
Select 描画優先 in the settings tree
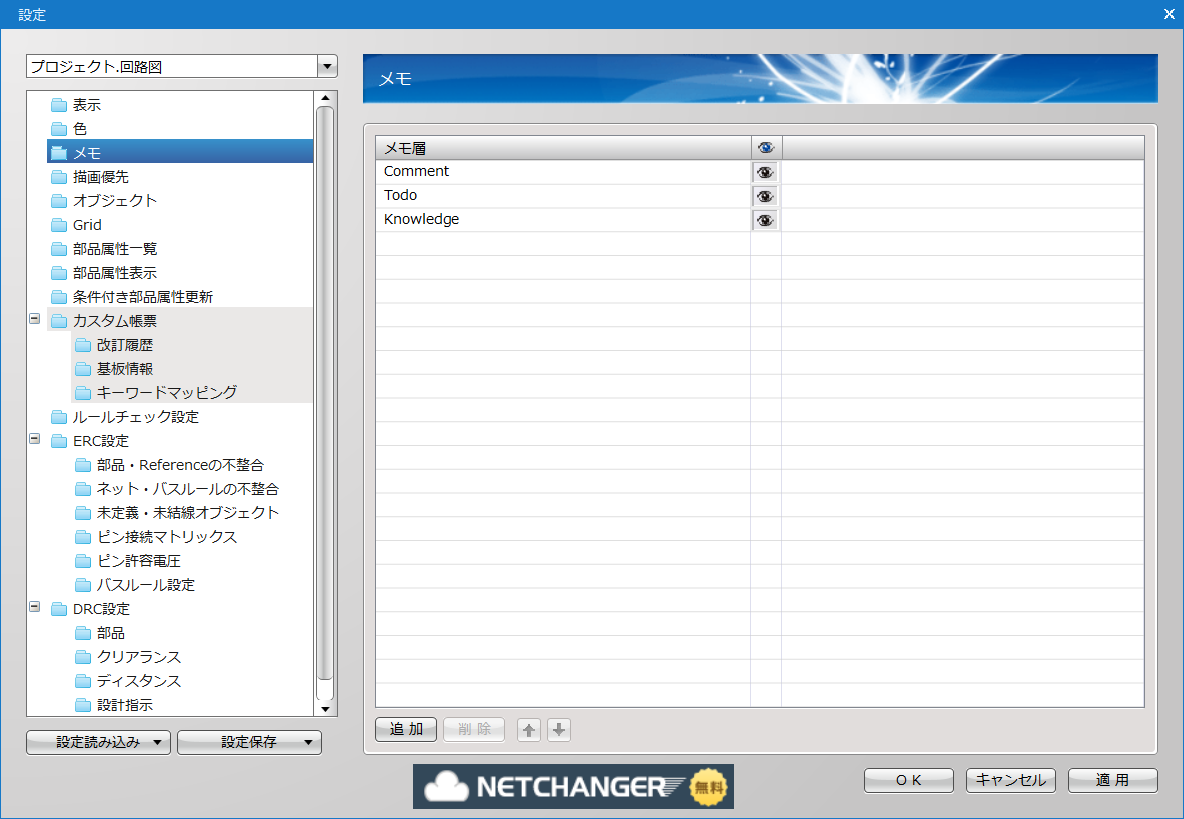[100, 177]
